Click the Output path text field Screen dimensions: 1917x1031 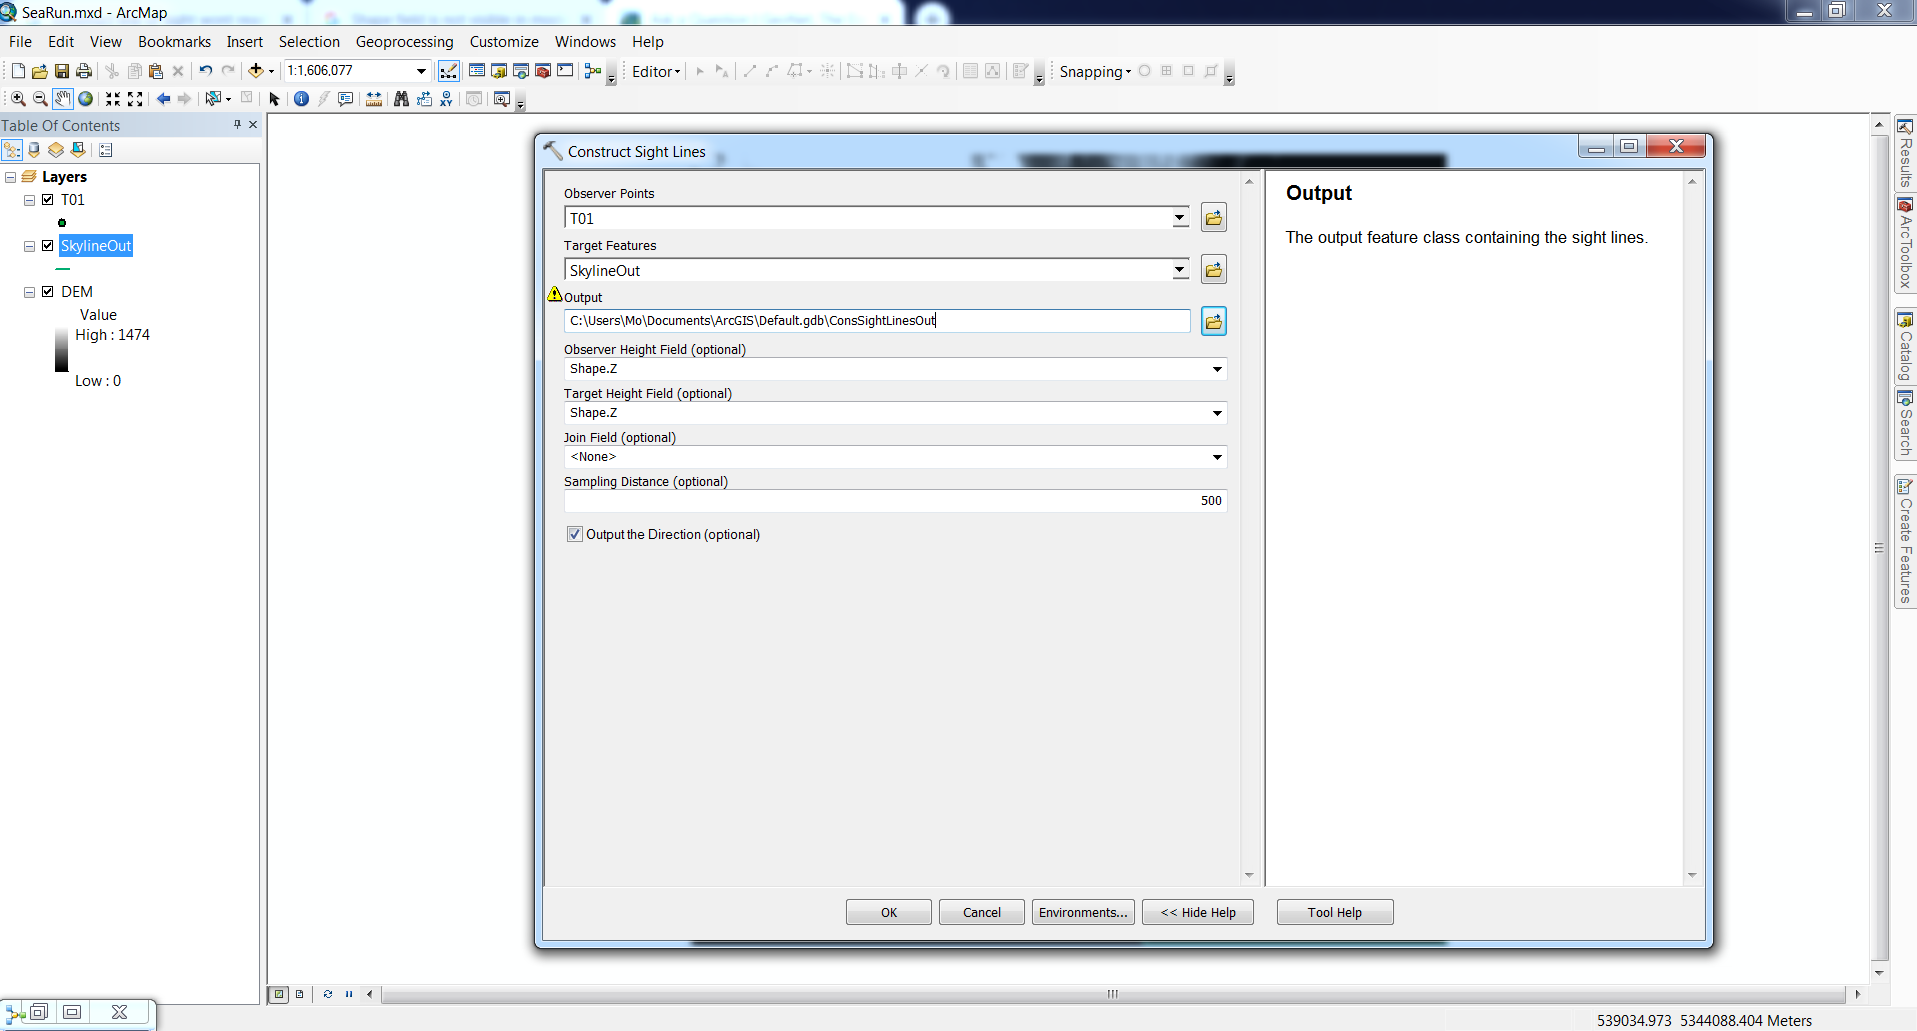tap(877, 321)
